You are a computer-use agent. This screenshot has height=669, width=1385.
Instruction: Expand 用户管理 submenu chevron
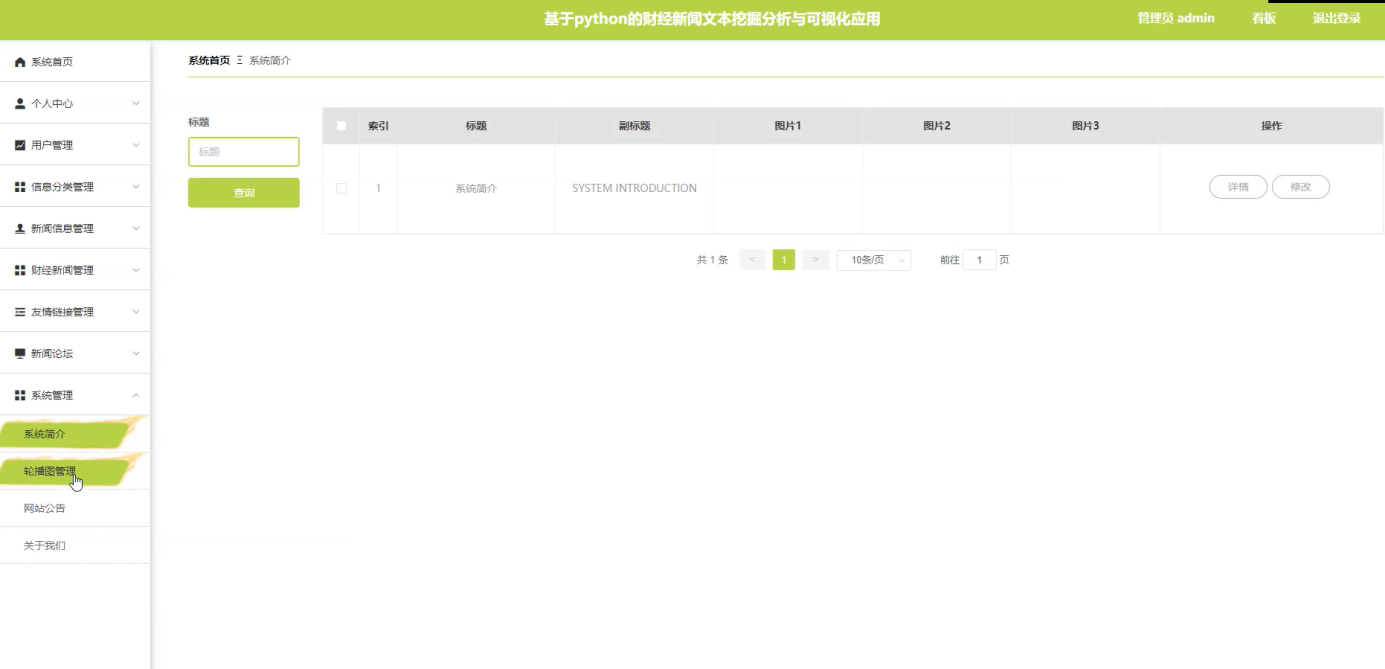136,145
